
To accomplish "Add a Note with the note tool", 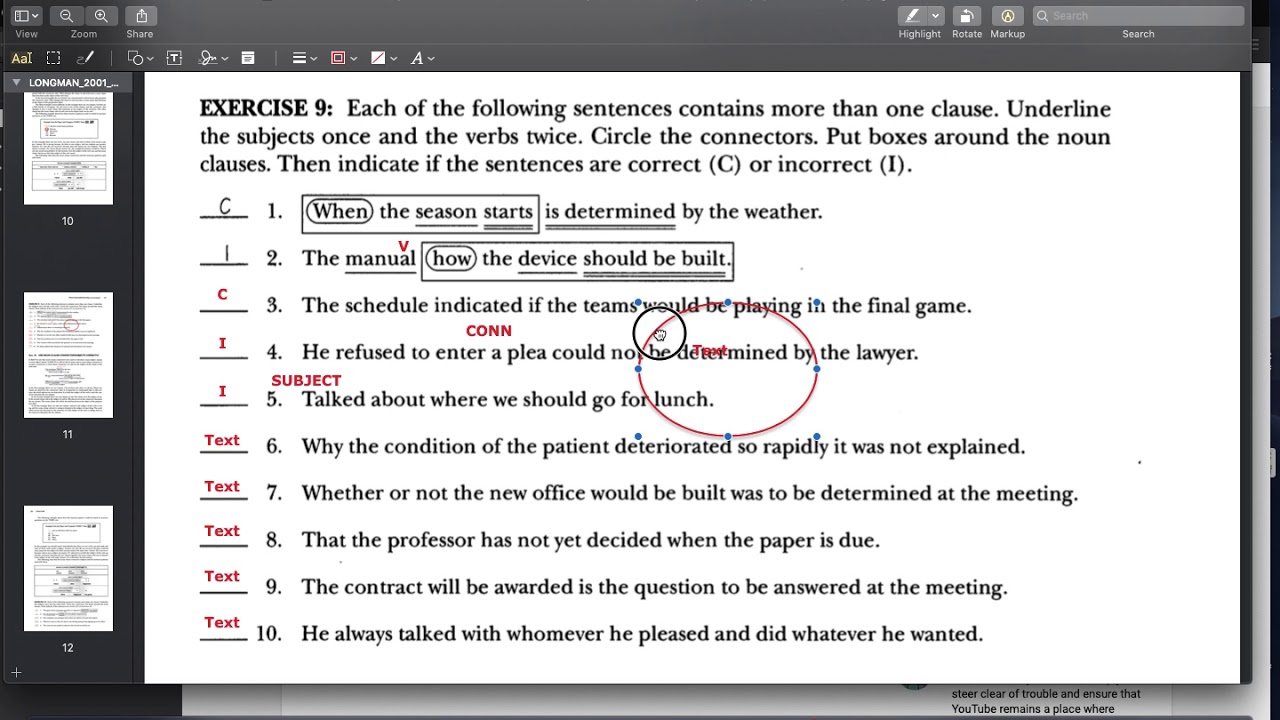I will (x=248, y=58).
